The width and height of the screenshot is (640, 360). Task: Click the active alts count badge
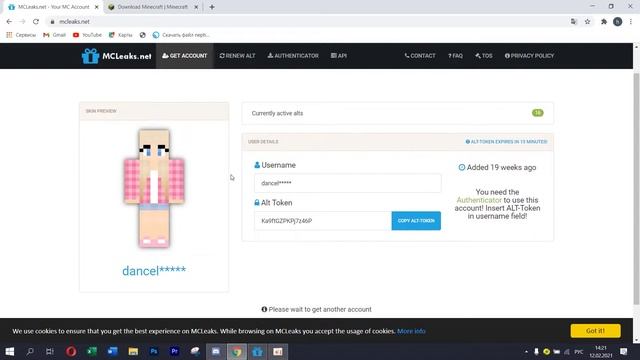538,113
